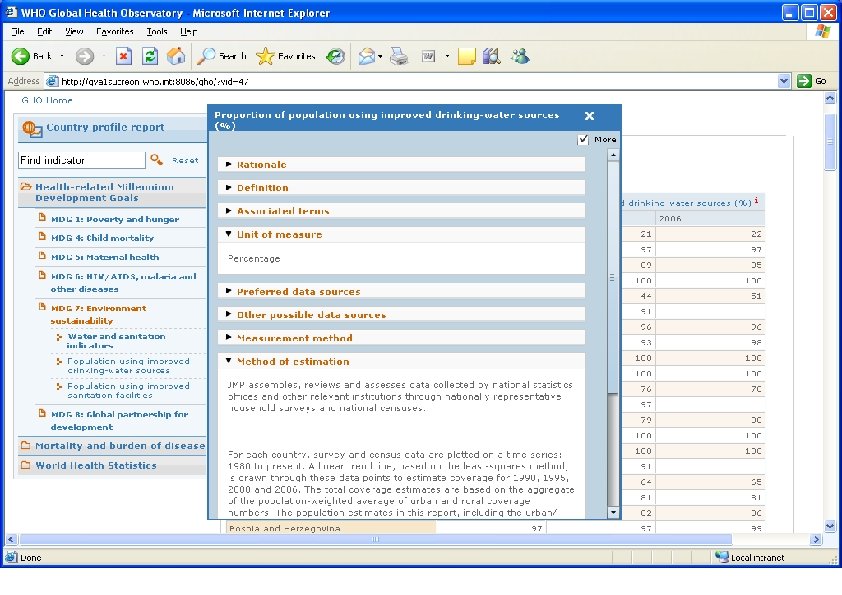Click the document icon beside MDG 5

(x=42, y=256)
